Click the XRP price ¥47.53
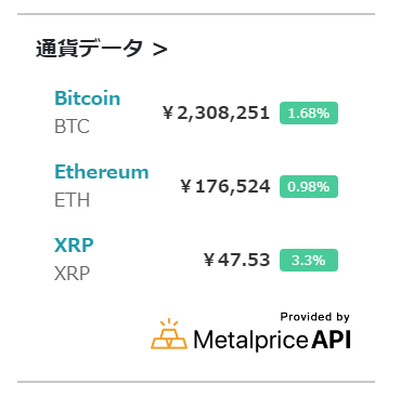Viewport: 400px width, 397px height. (x=237, y=260)
